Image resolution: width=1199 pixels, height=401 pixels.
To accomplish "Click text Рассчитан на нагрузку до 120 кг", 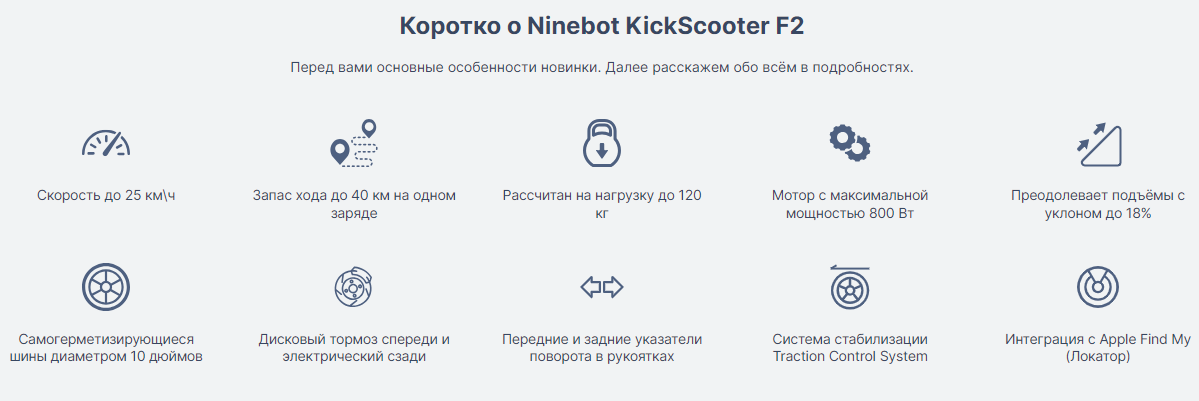I will click(x=602, y=204).
